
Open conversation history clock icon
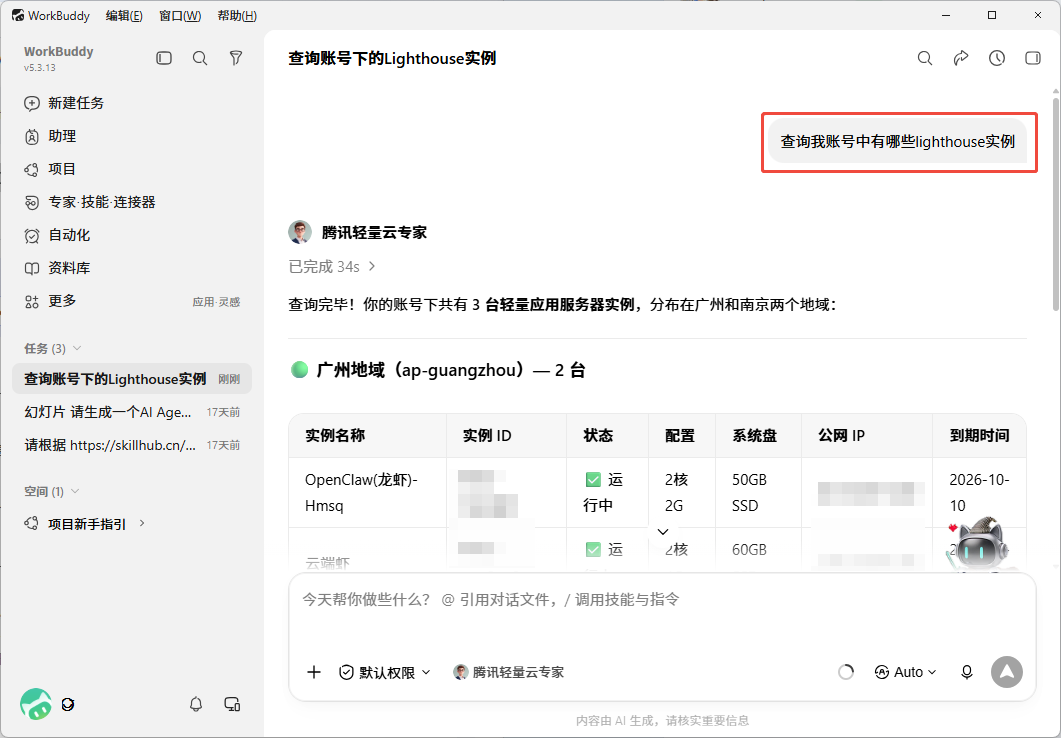coord(997,58)
